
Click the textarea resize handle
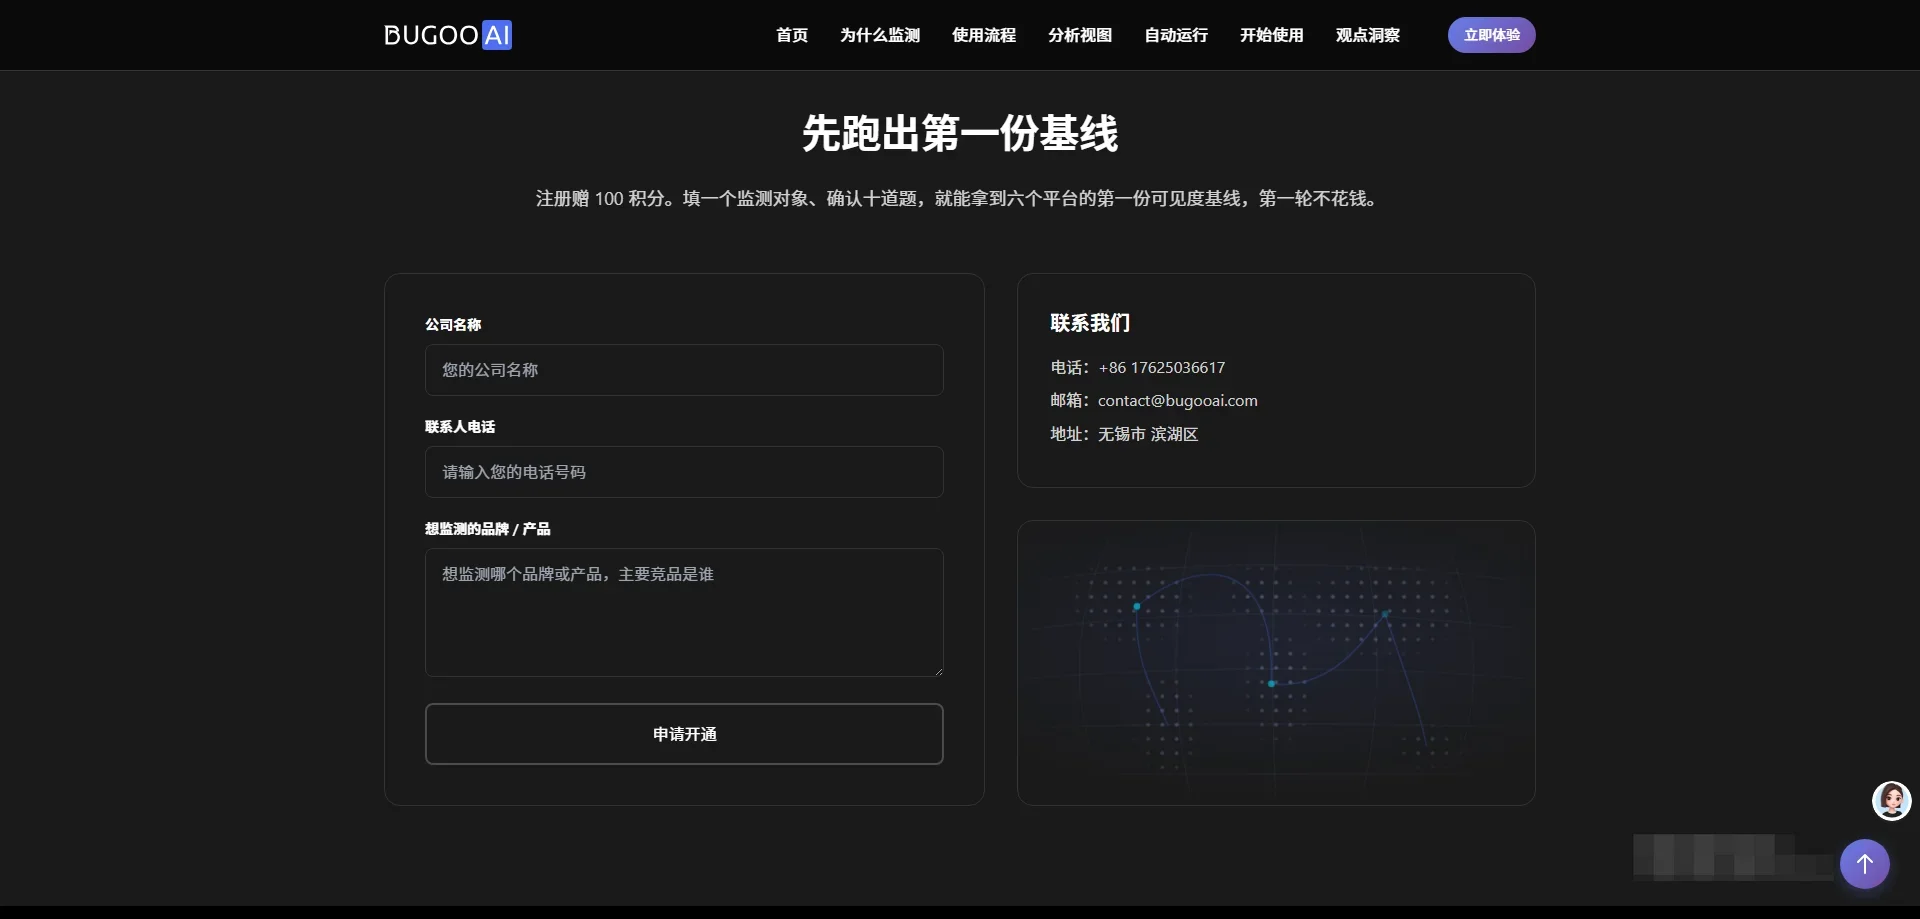(938, 671)
